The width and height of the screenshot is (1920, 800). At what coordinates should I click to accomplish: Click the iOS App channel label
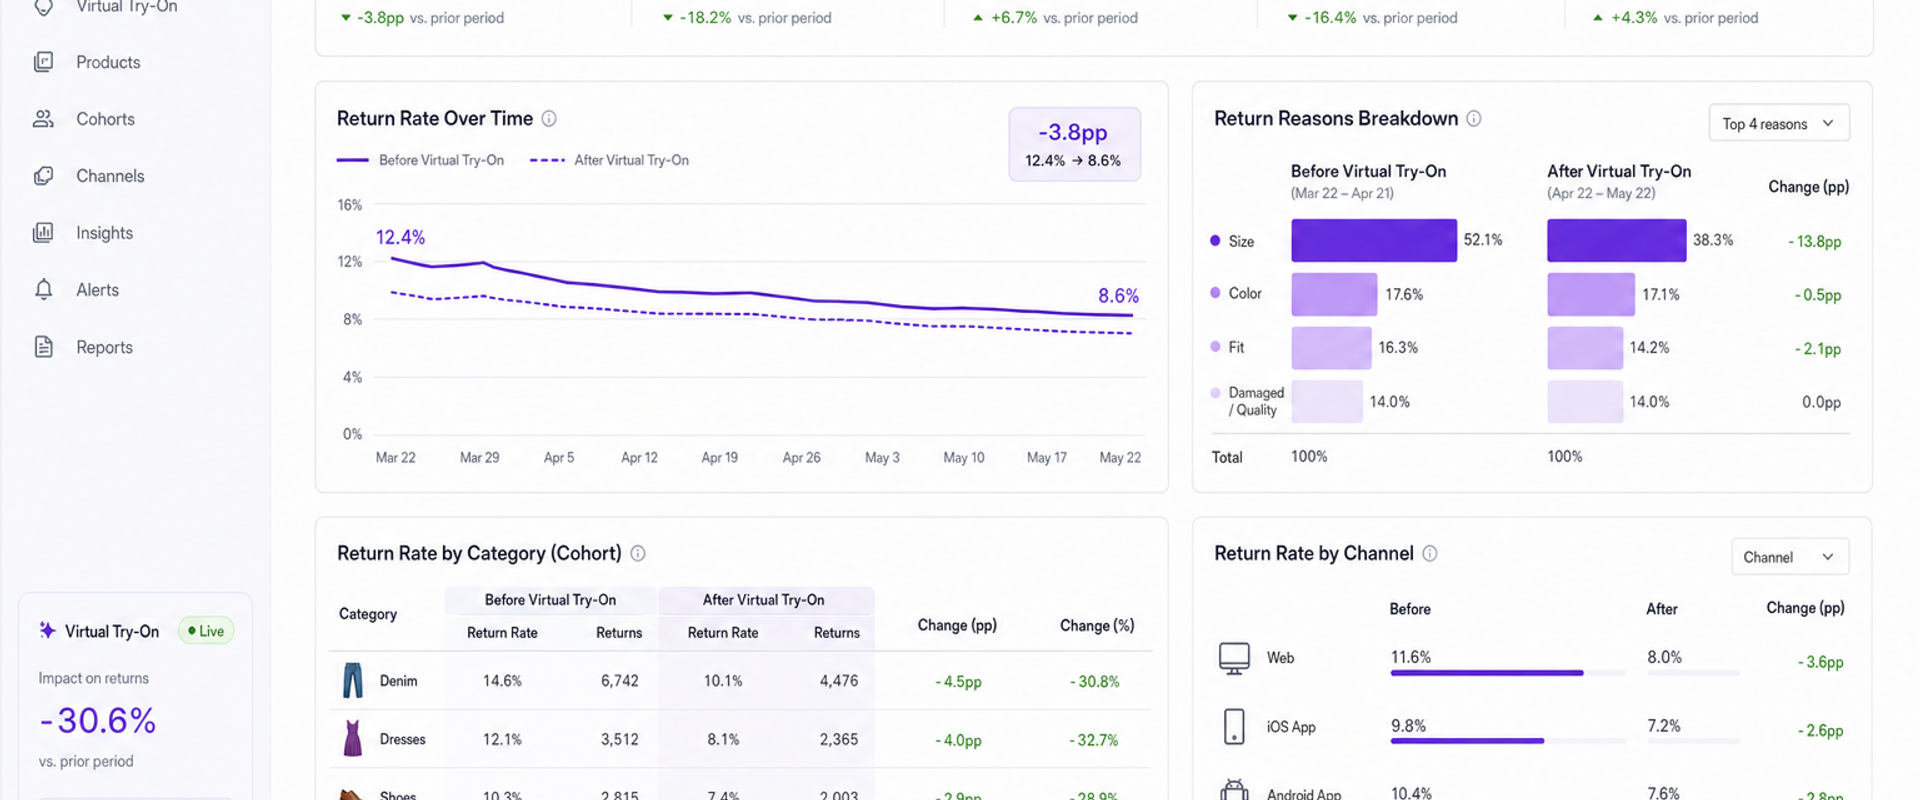(1291, 727)
